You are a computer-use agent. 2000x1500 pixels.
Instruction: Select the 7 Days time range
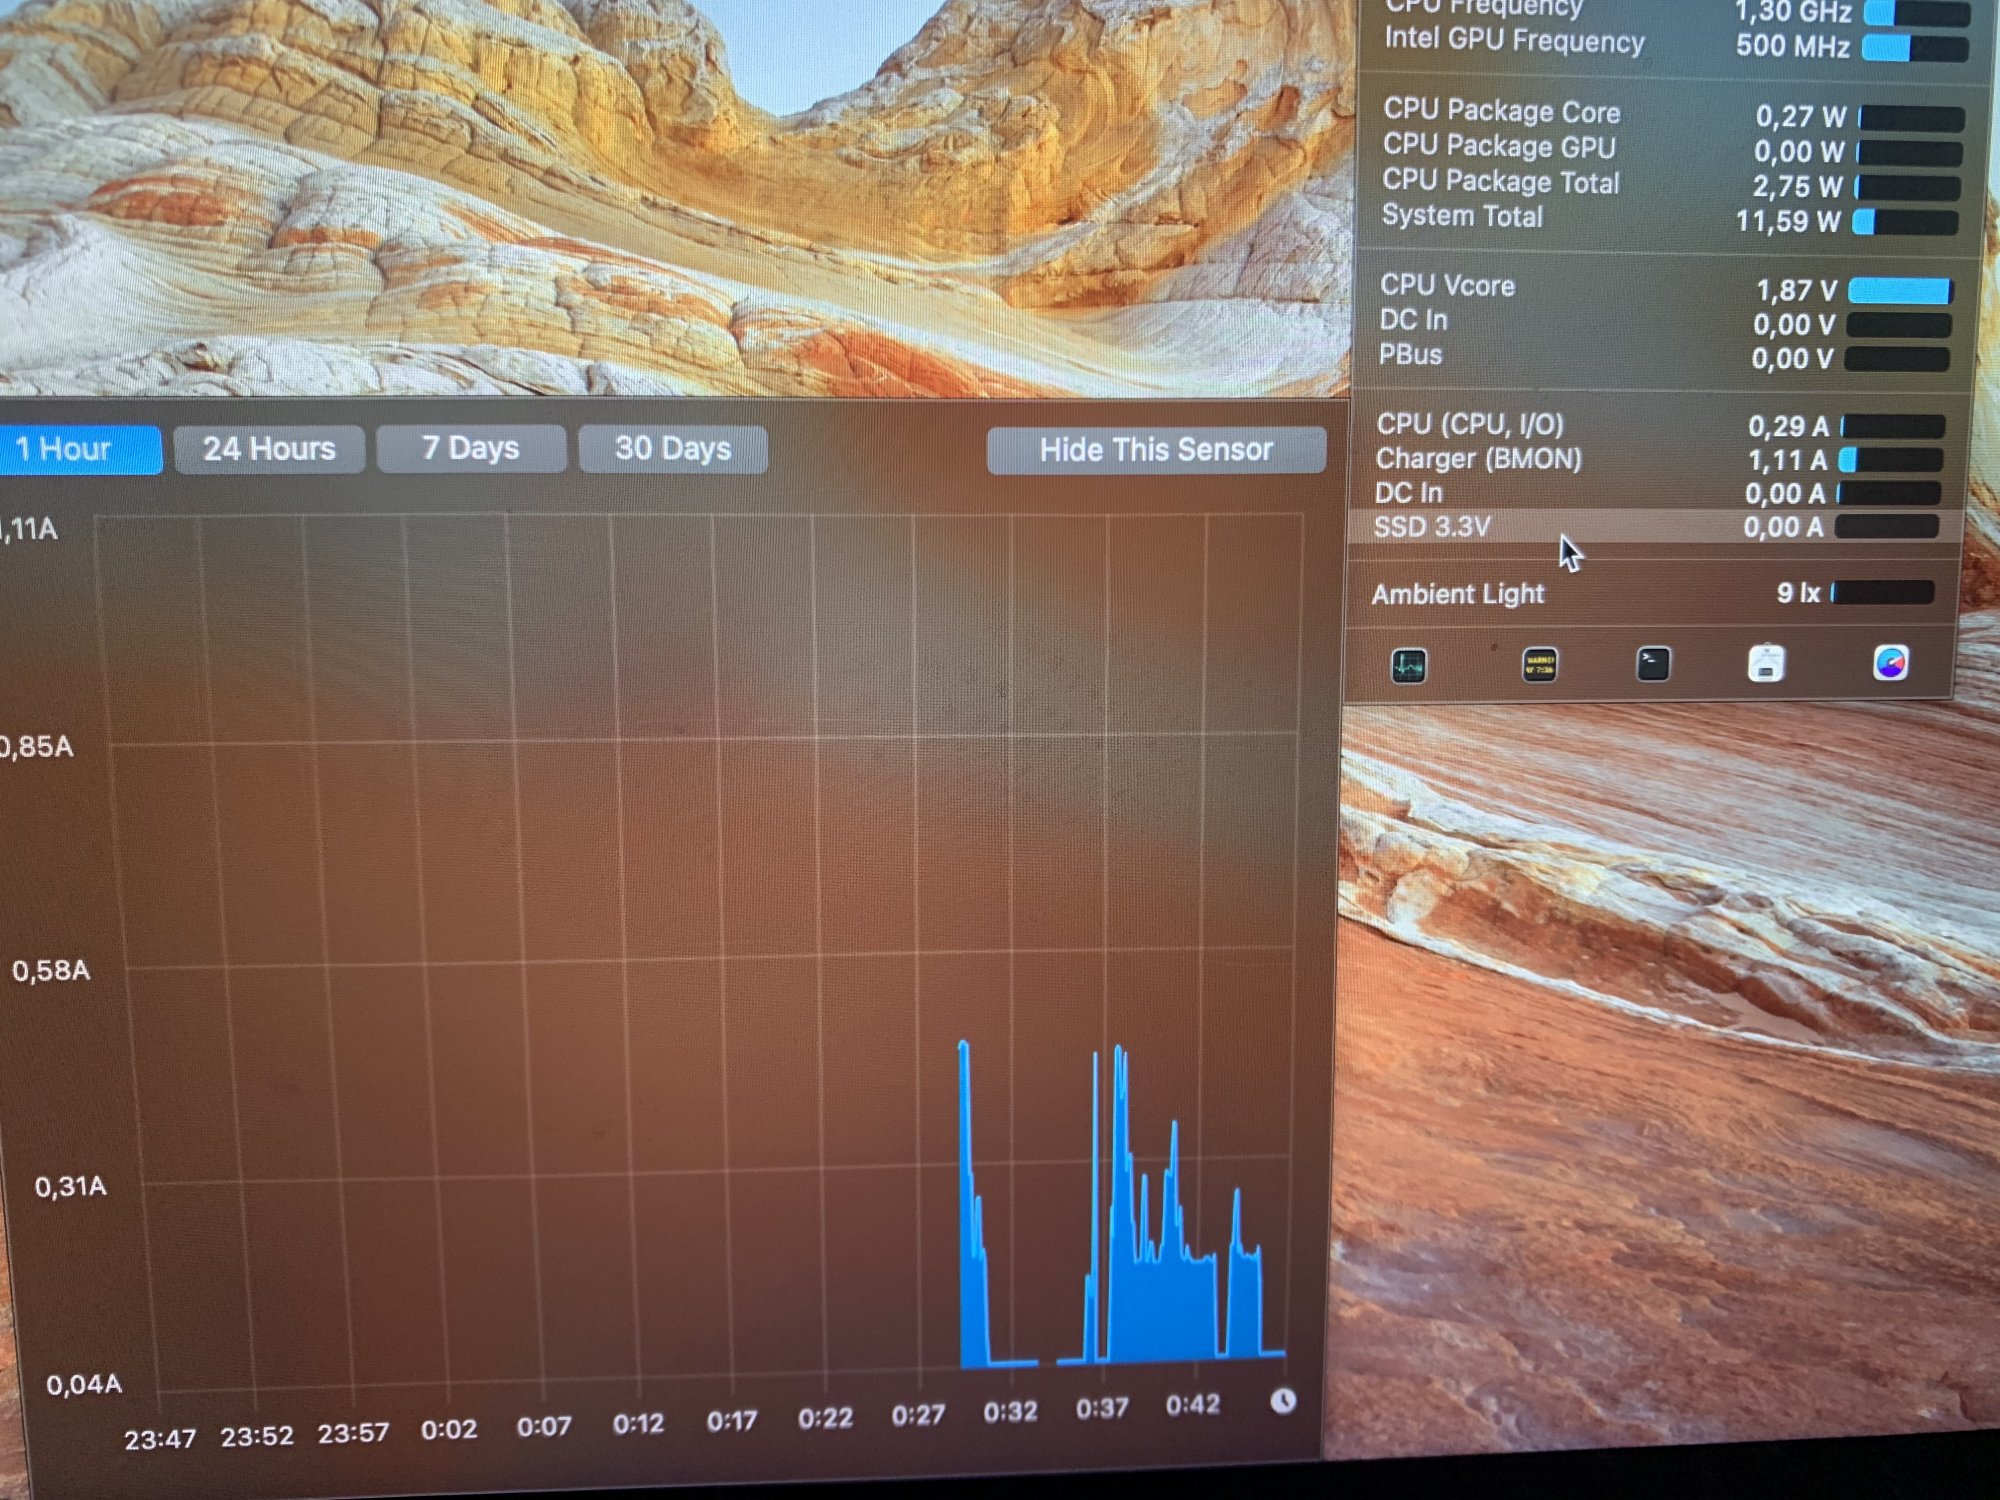pyautogui.click(x=471, y=448)
